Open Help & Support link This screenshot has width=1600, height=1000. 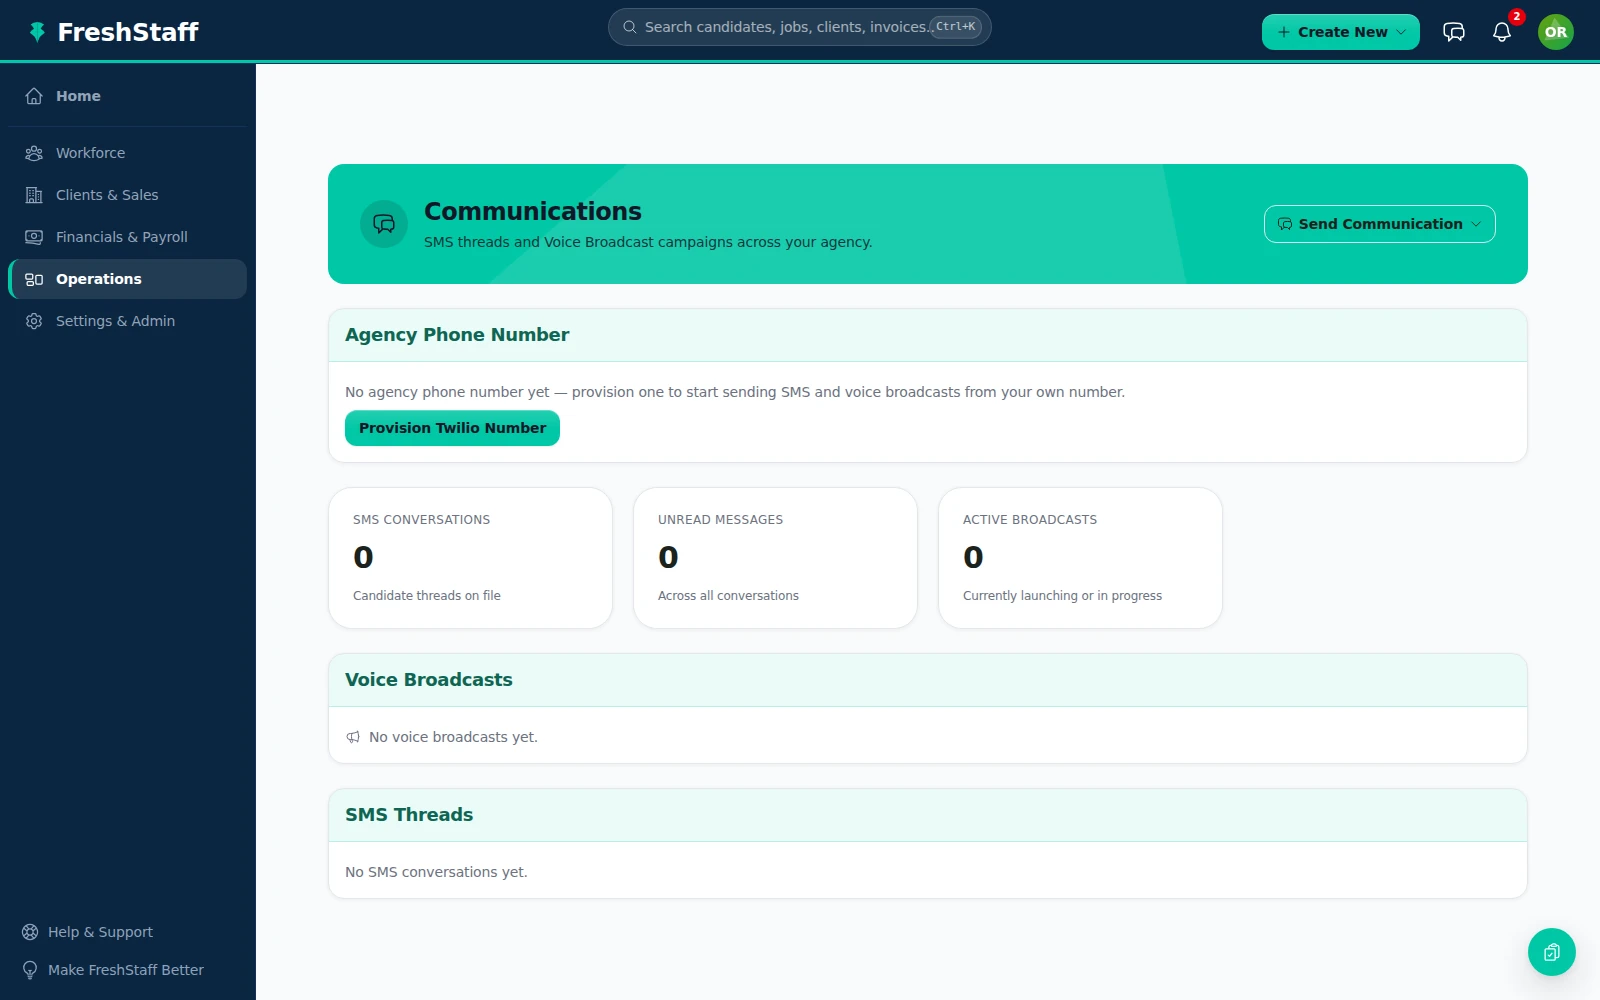click(100, 932)
